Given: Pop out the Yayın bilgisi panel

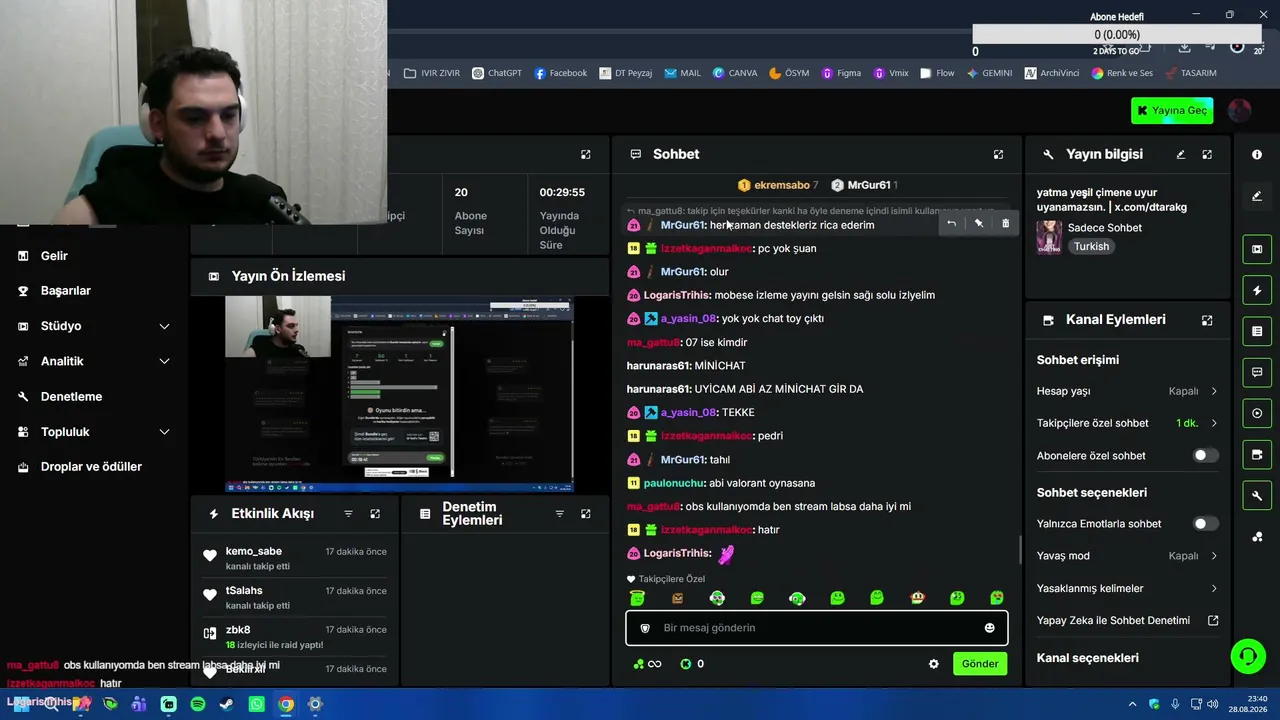Looking at the screenshot, I should tap(1207, 155).
